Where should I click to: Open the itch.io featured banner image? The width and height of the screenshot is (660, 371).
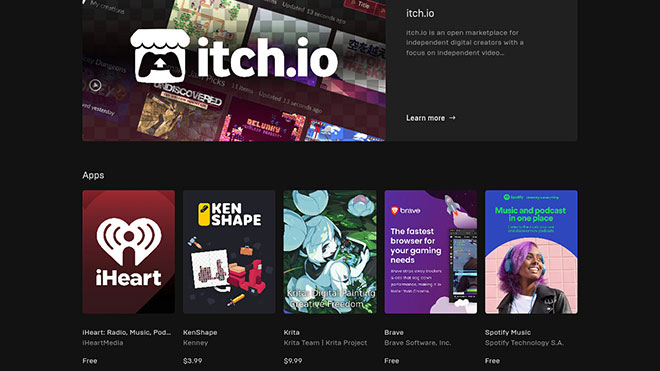(234, 70)
